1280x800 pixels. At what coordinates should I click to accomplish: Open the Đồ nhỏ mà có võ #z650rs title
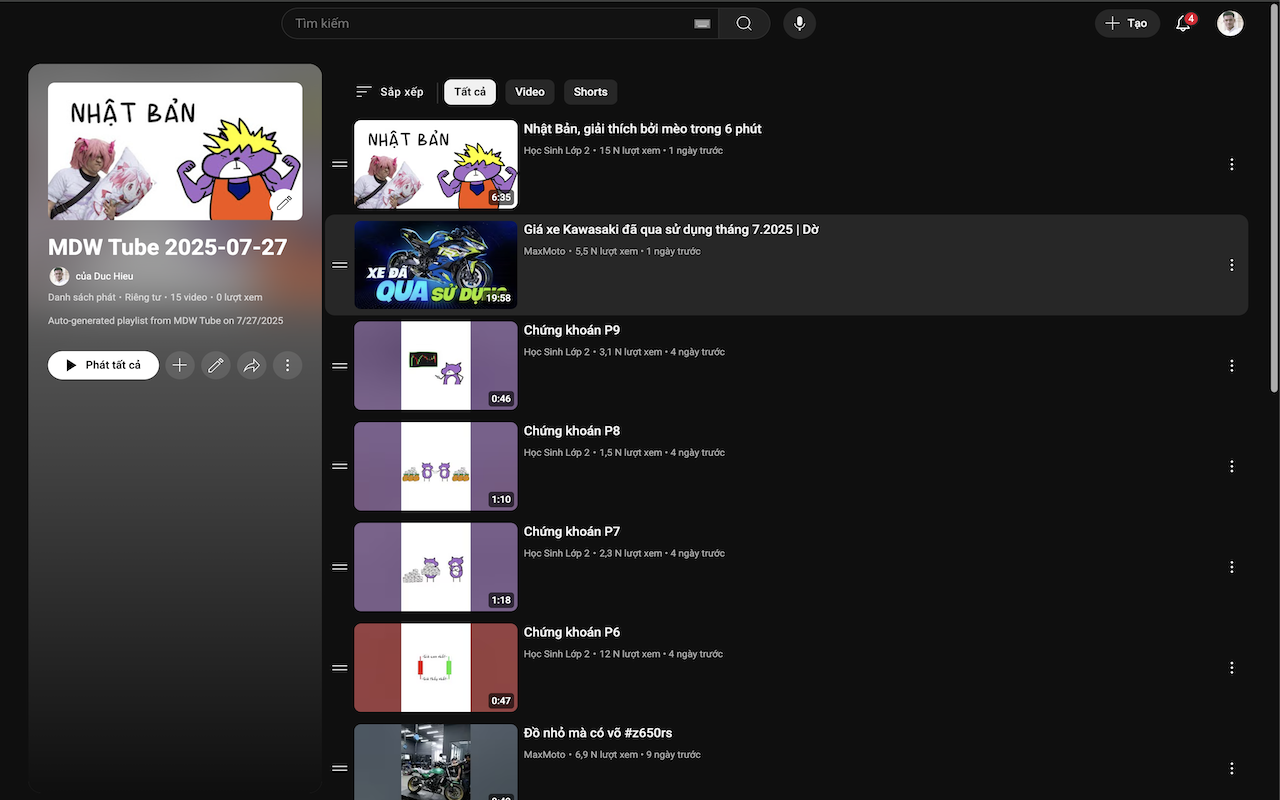(598, 733)
